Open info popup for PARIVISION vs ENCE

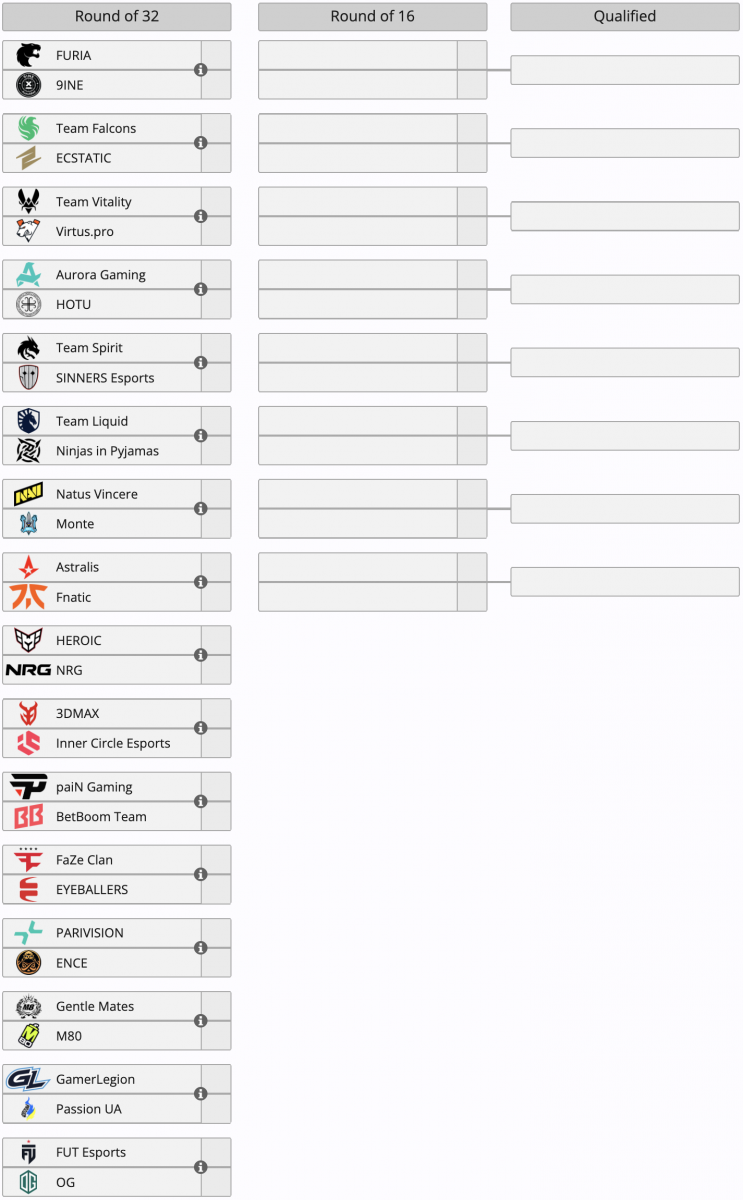click(200, 948)
